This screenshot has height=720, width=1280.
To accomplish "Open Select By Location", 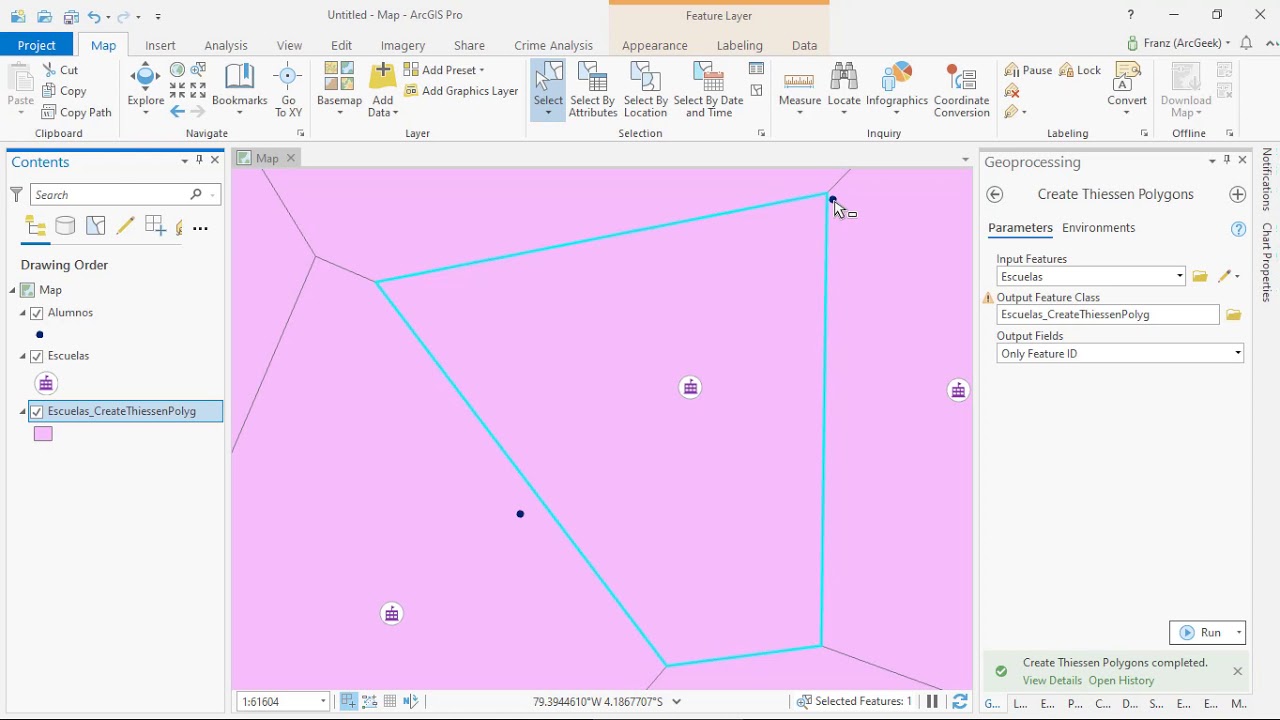I will pyautogui.click(x=645, y=89).
